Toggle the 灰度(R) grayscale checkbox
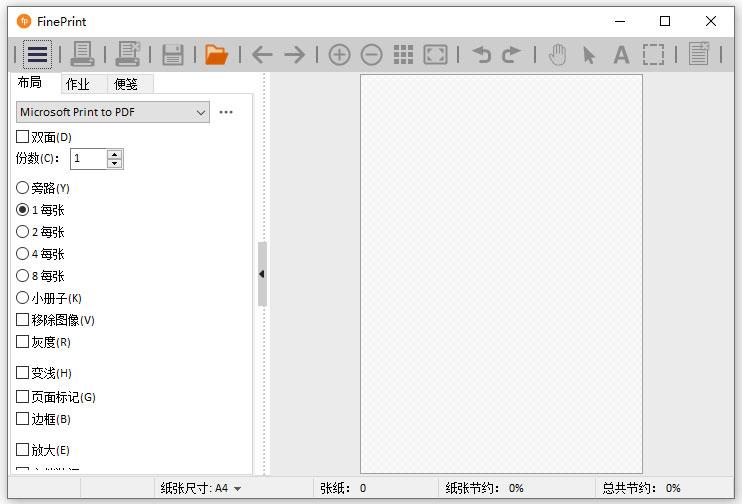 tap(22, 342)
